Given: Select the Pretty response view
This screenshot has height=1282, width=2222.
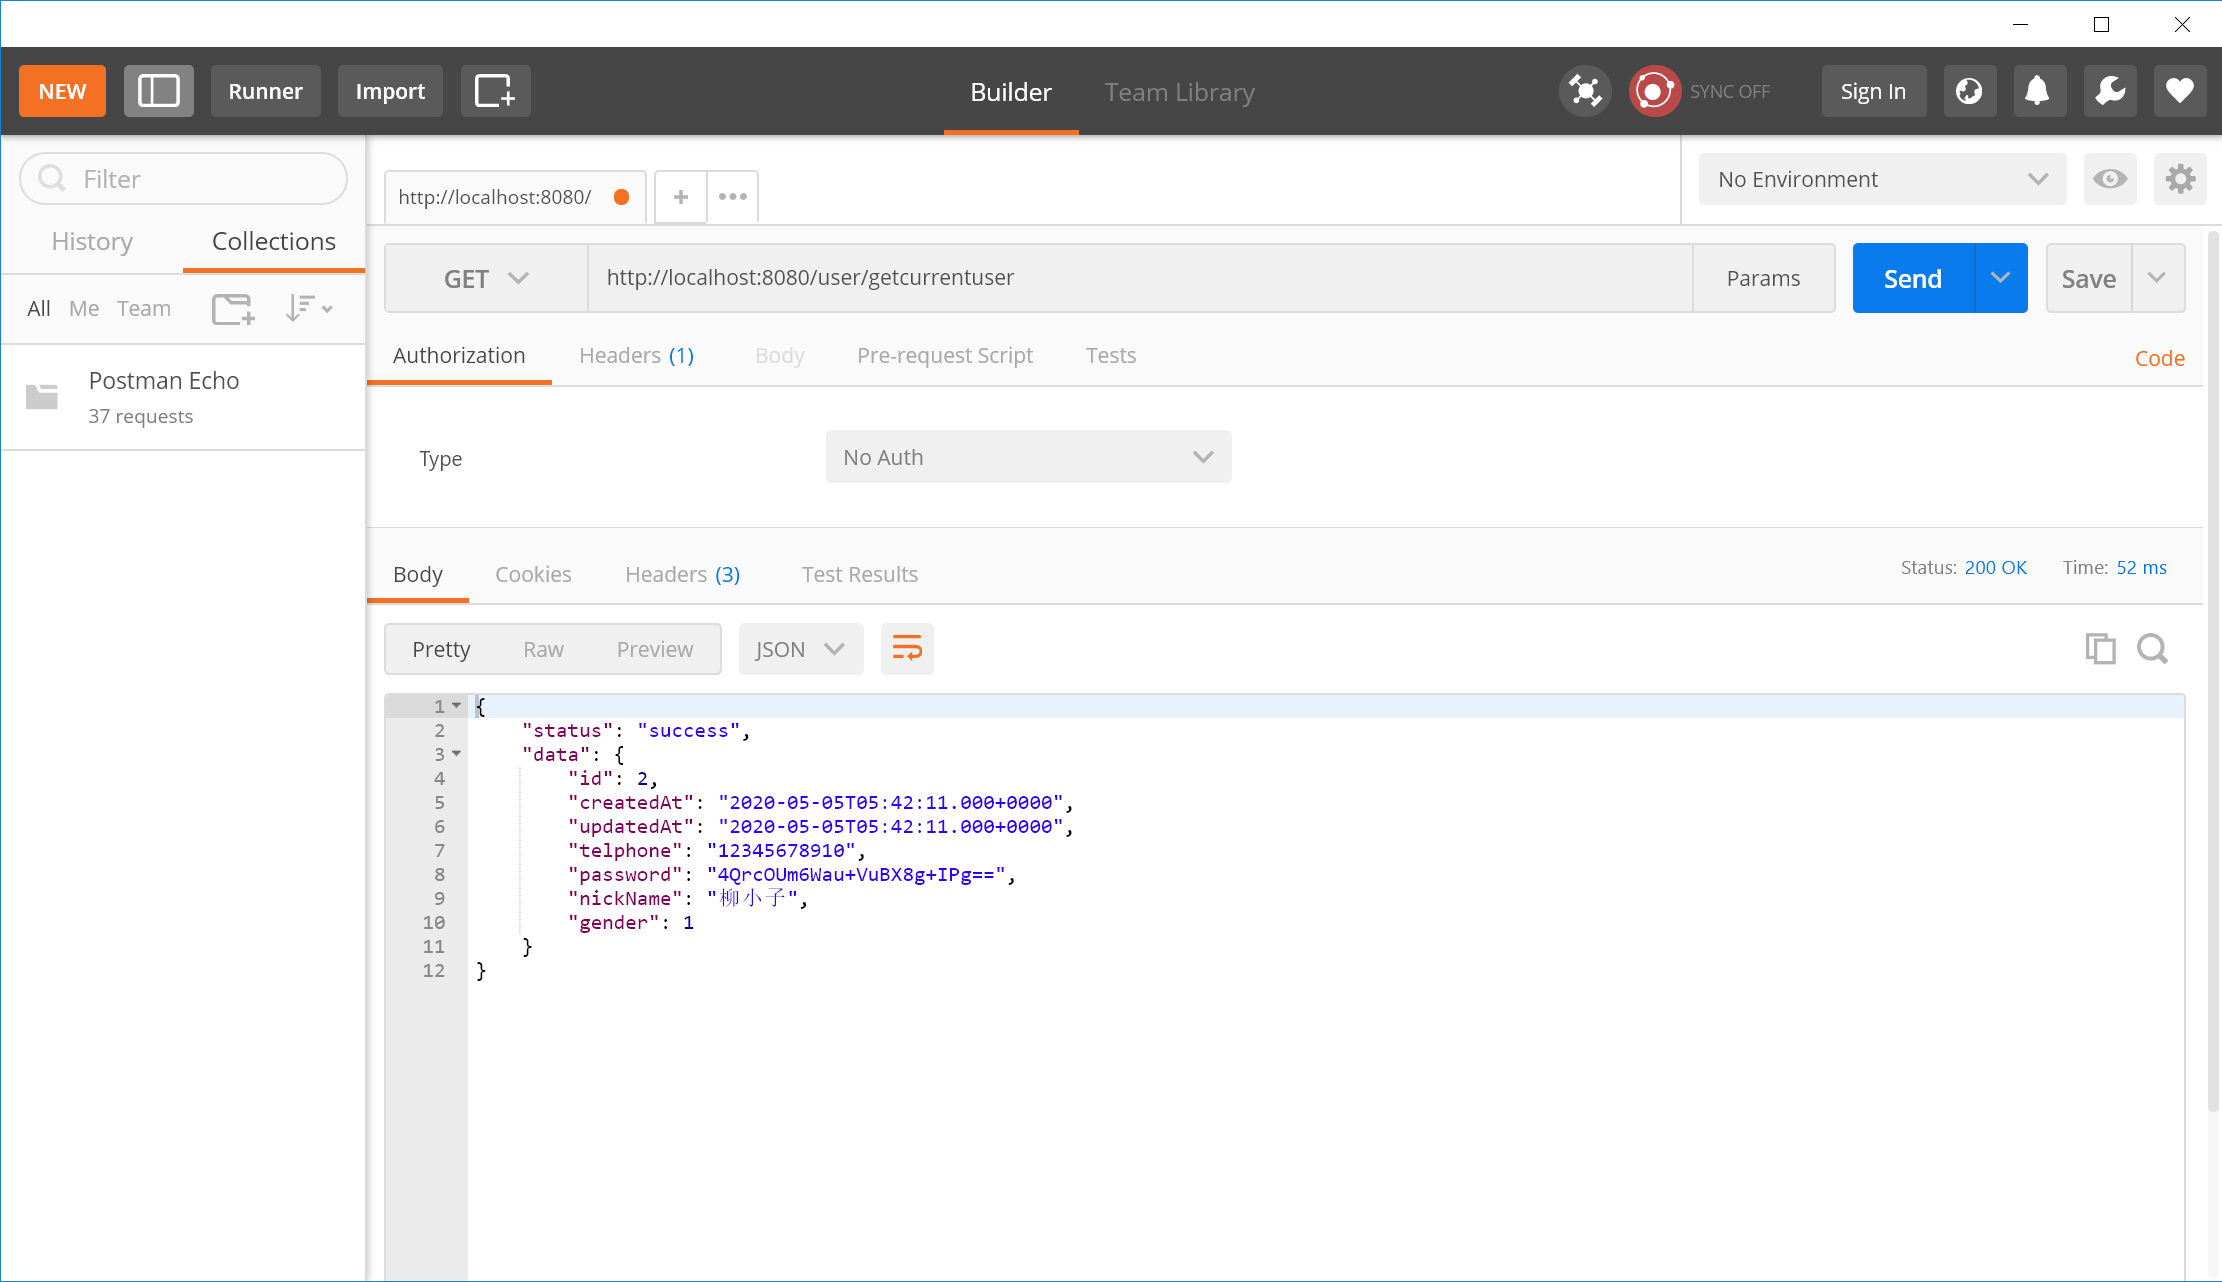Looking at the screenshot, I should (x=441, y=649).
